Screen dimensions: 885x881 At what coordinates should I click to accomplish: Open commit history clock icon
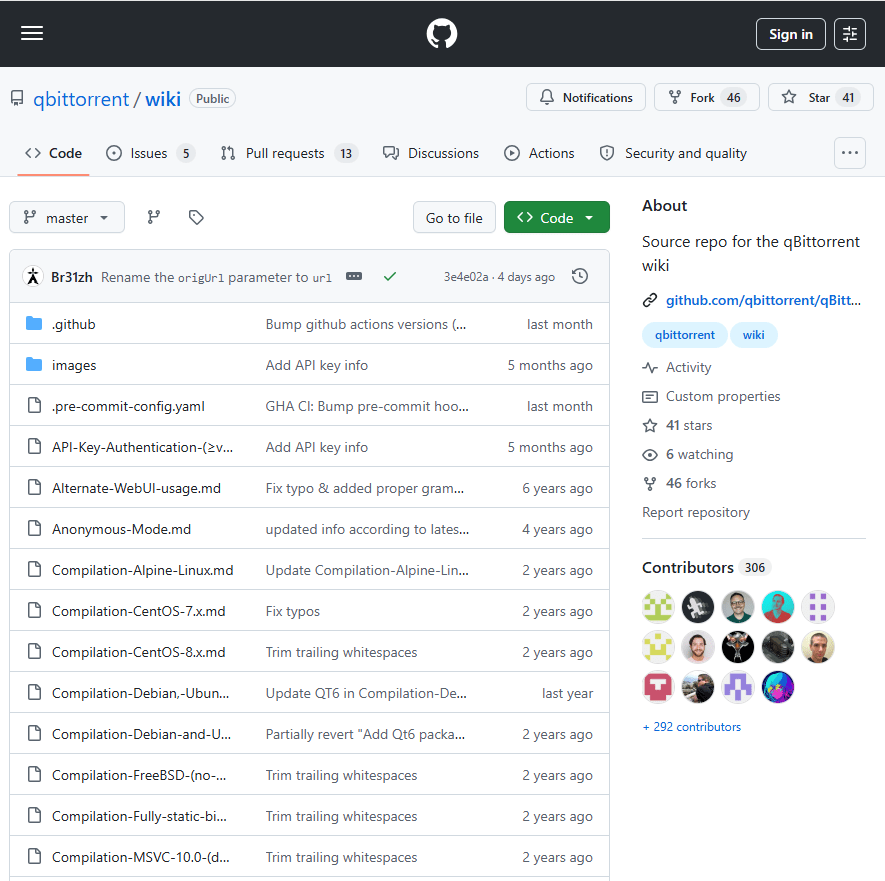[x=580, y=277]
